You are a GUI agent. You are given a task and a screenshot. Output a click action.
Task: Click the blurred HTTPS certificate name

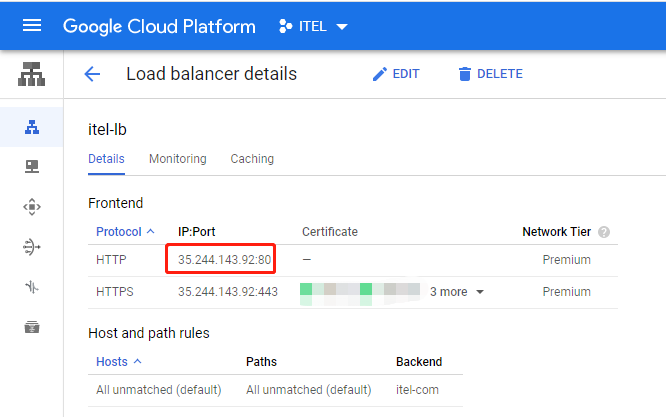[x=360, y=292]
